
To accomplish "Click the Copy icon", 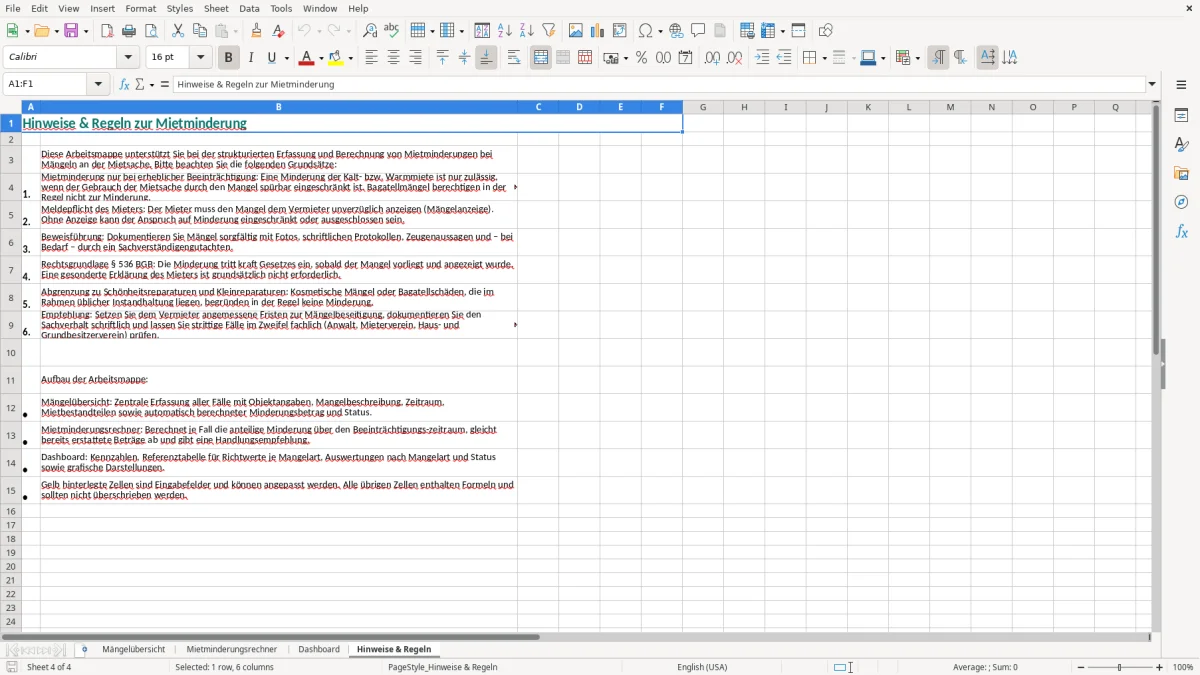I will [200, 31].
